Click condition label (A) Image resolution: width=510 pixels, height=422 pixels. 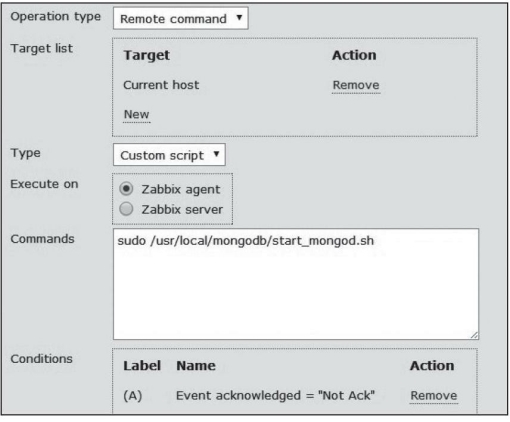tap(133, 396)
